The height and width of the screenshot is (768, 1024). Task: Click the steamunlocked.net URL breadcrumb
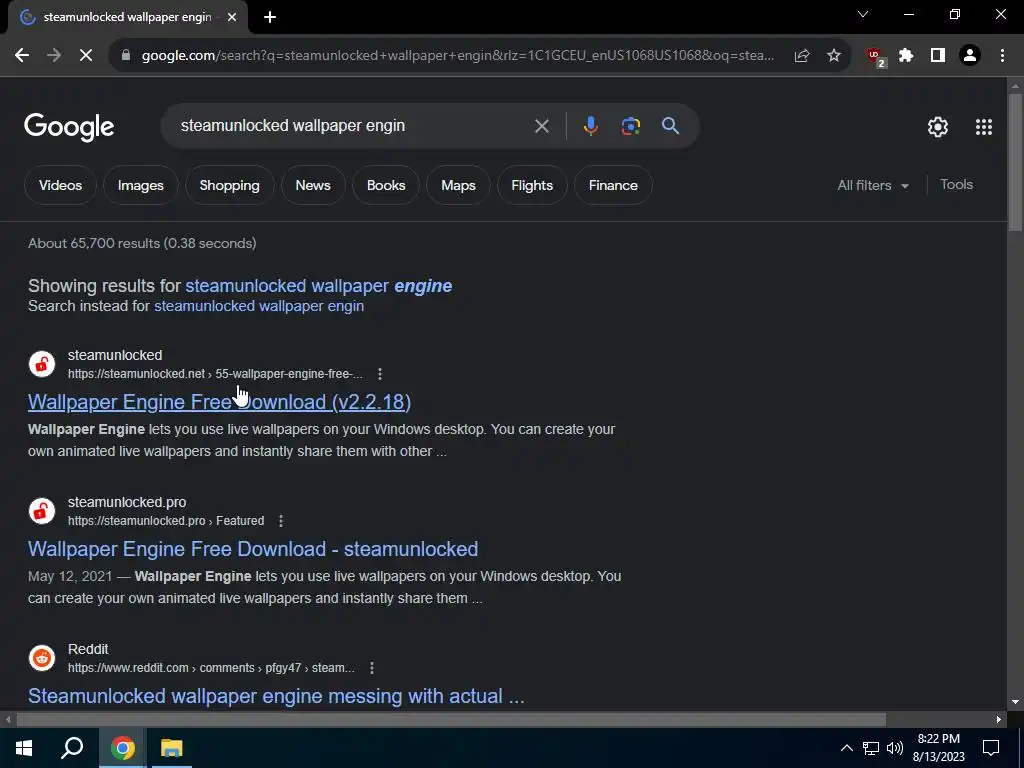tap(215, 374)
